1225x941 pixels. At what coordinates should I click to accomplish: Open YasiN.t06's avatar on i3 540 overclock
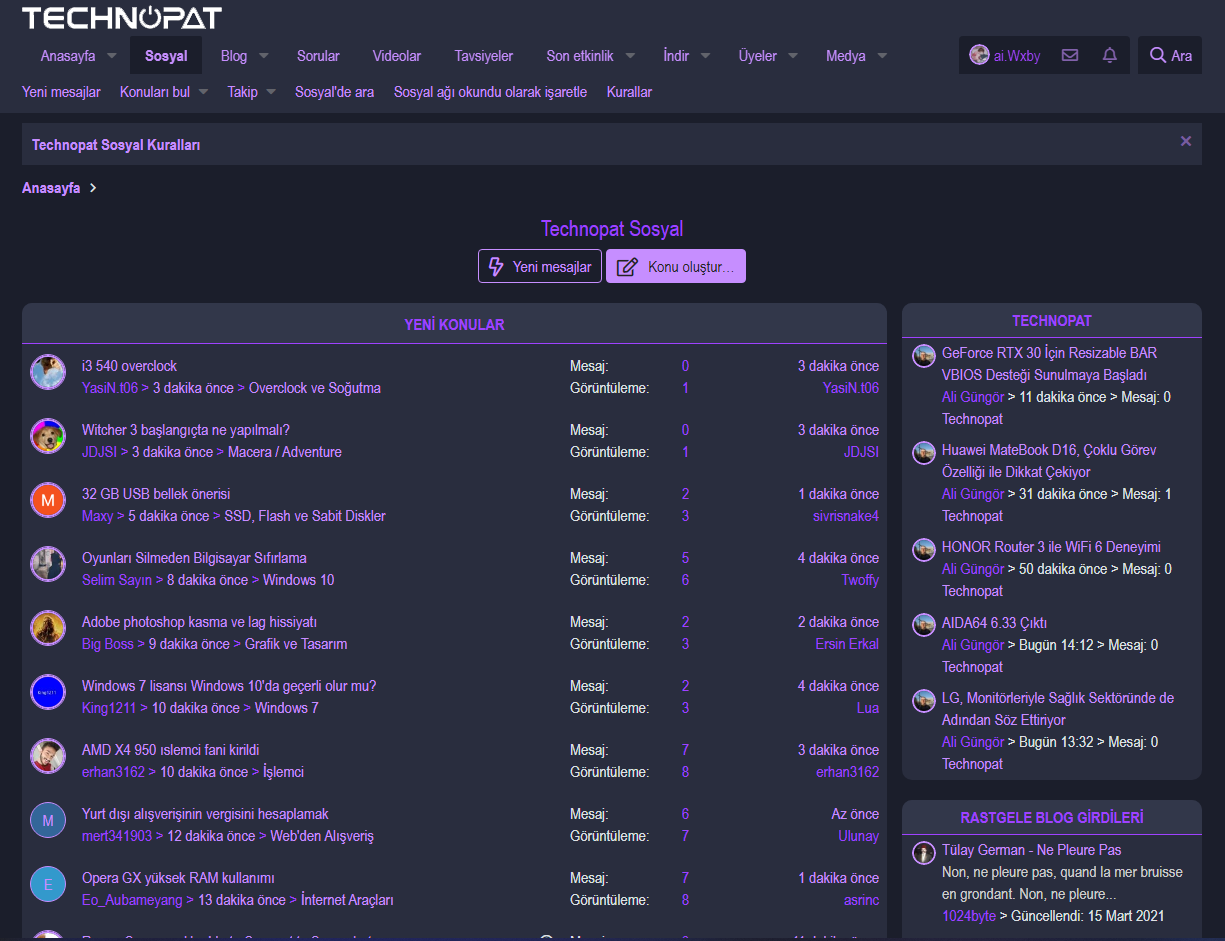pos(48,372)
